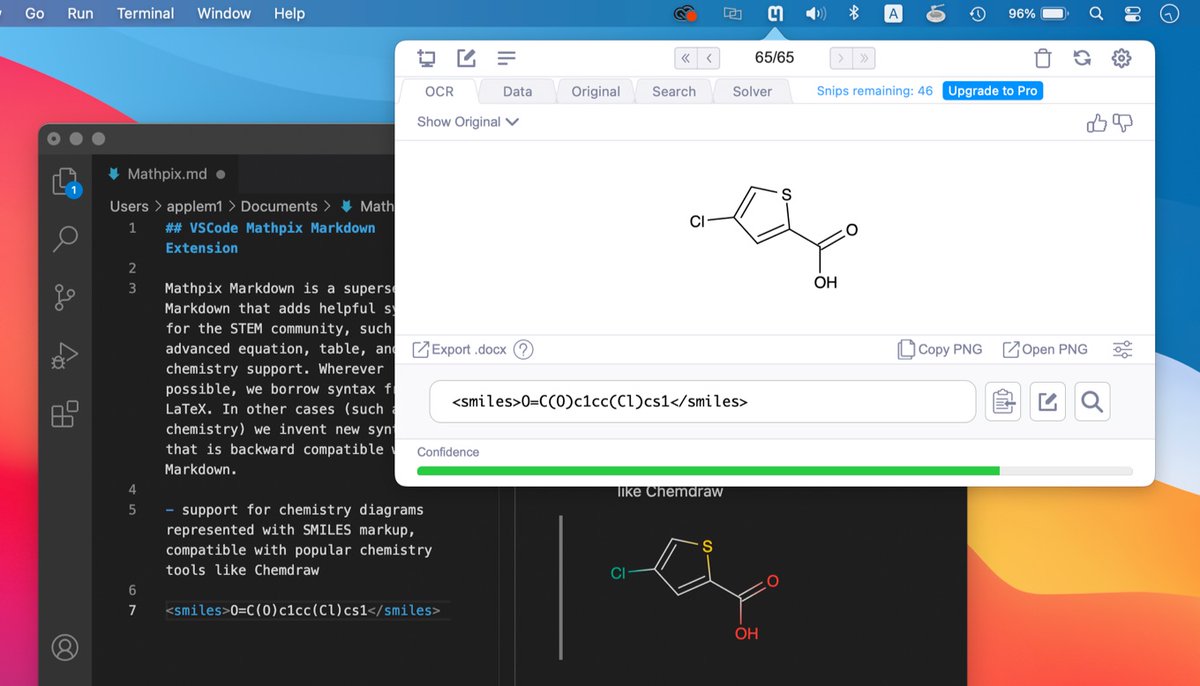Click the VSCode Mathpix Markdown heading line
Viewport: 1200px width, 686px height.
coord(270,238)
